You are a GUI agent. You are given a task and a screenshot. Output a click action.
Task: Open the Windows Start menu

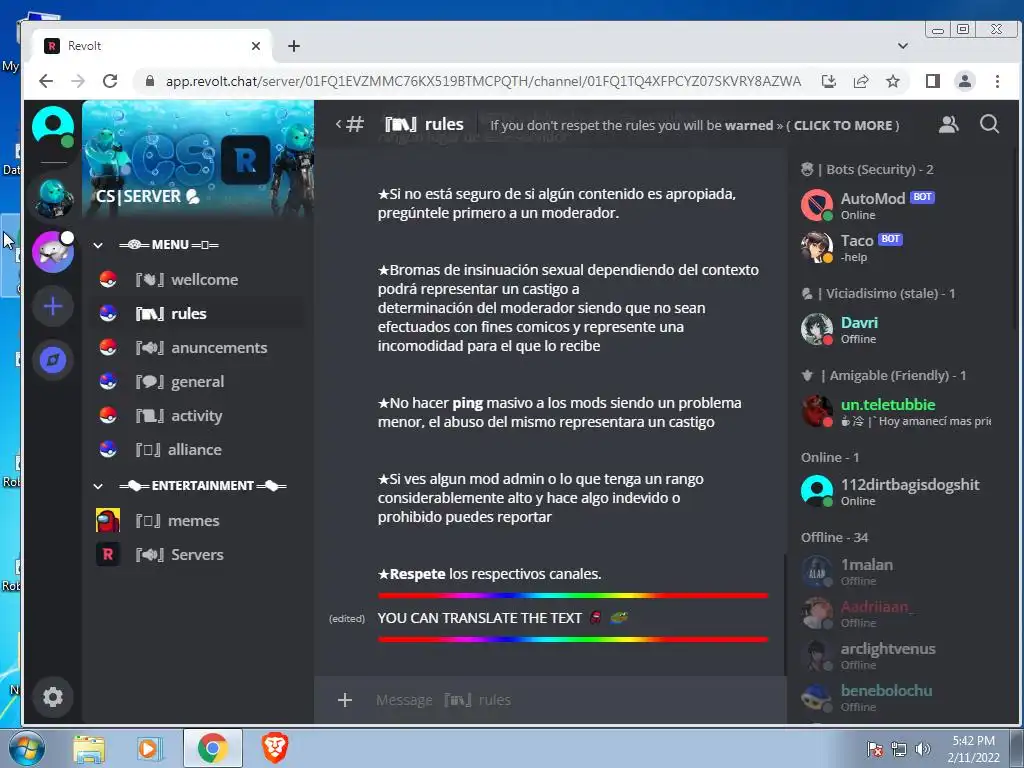pyautogui.click(x=27, y=749)
